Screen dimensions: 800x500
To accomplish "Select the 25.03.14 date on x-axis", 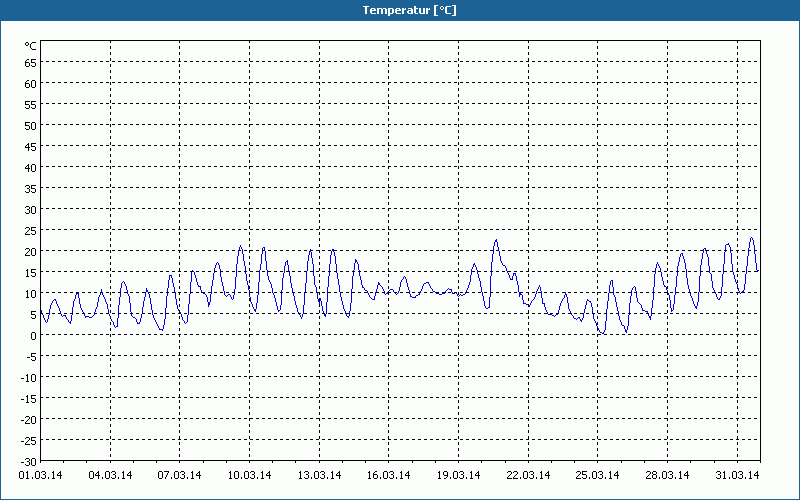I will pos(597,475).
